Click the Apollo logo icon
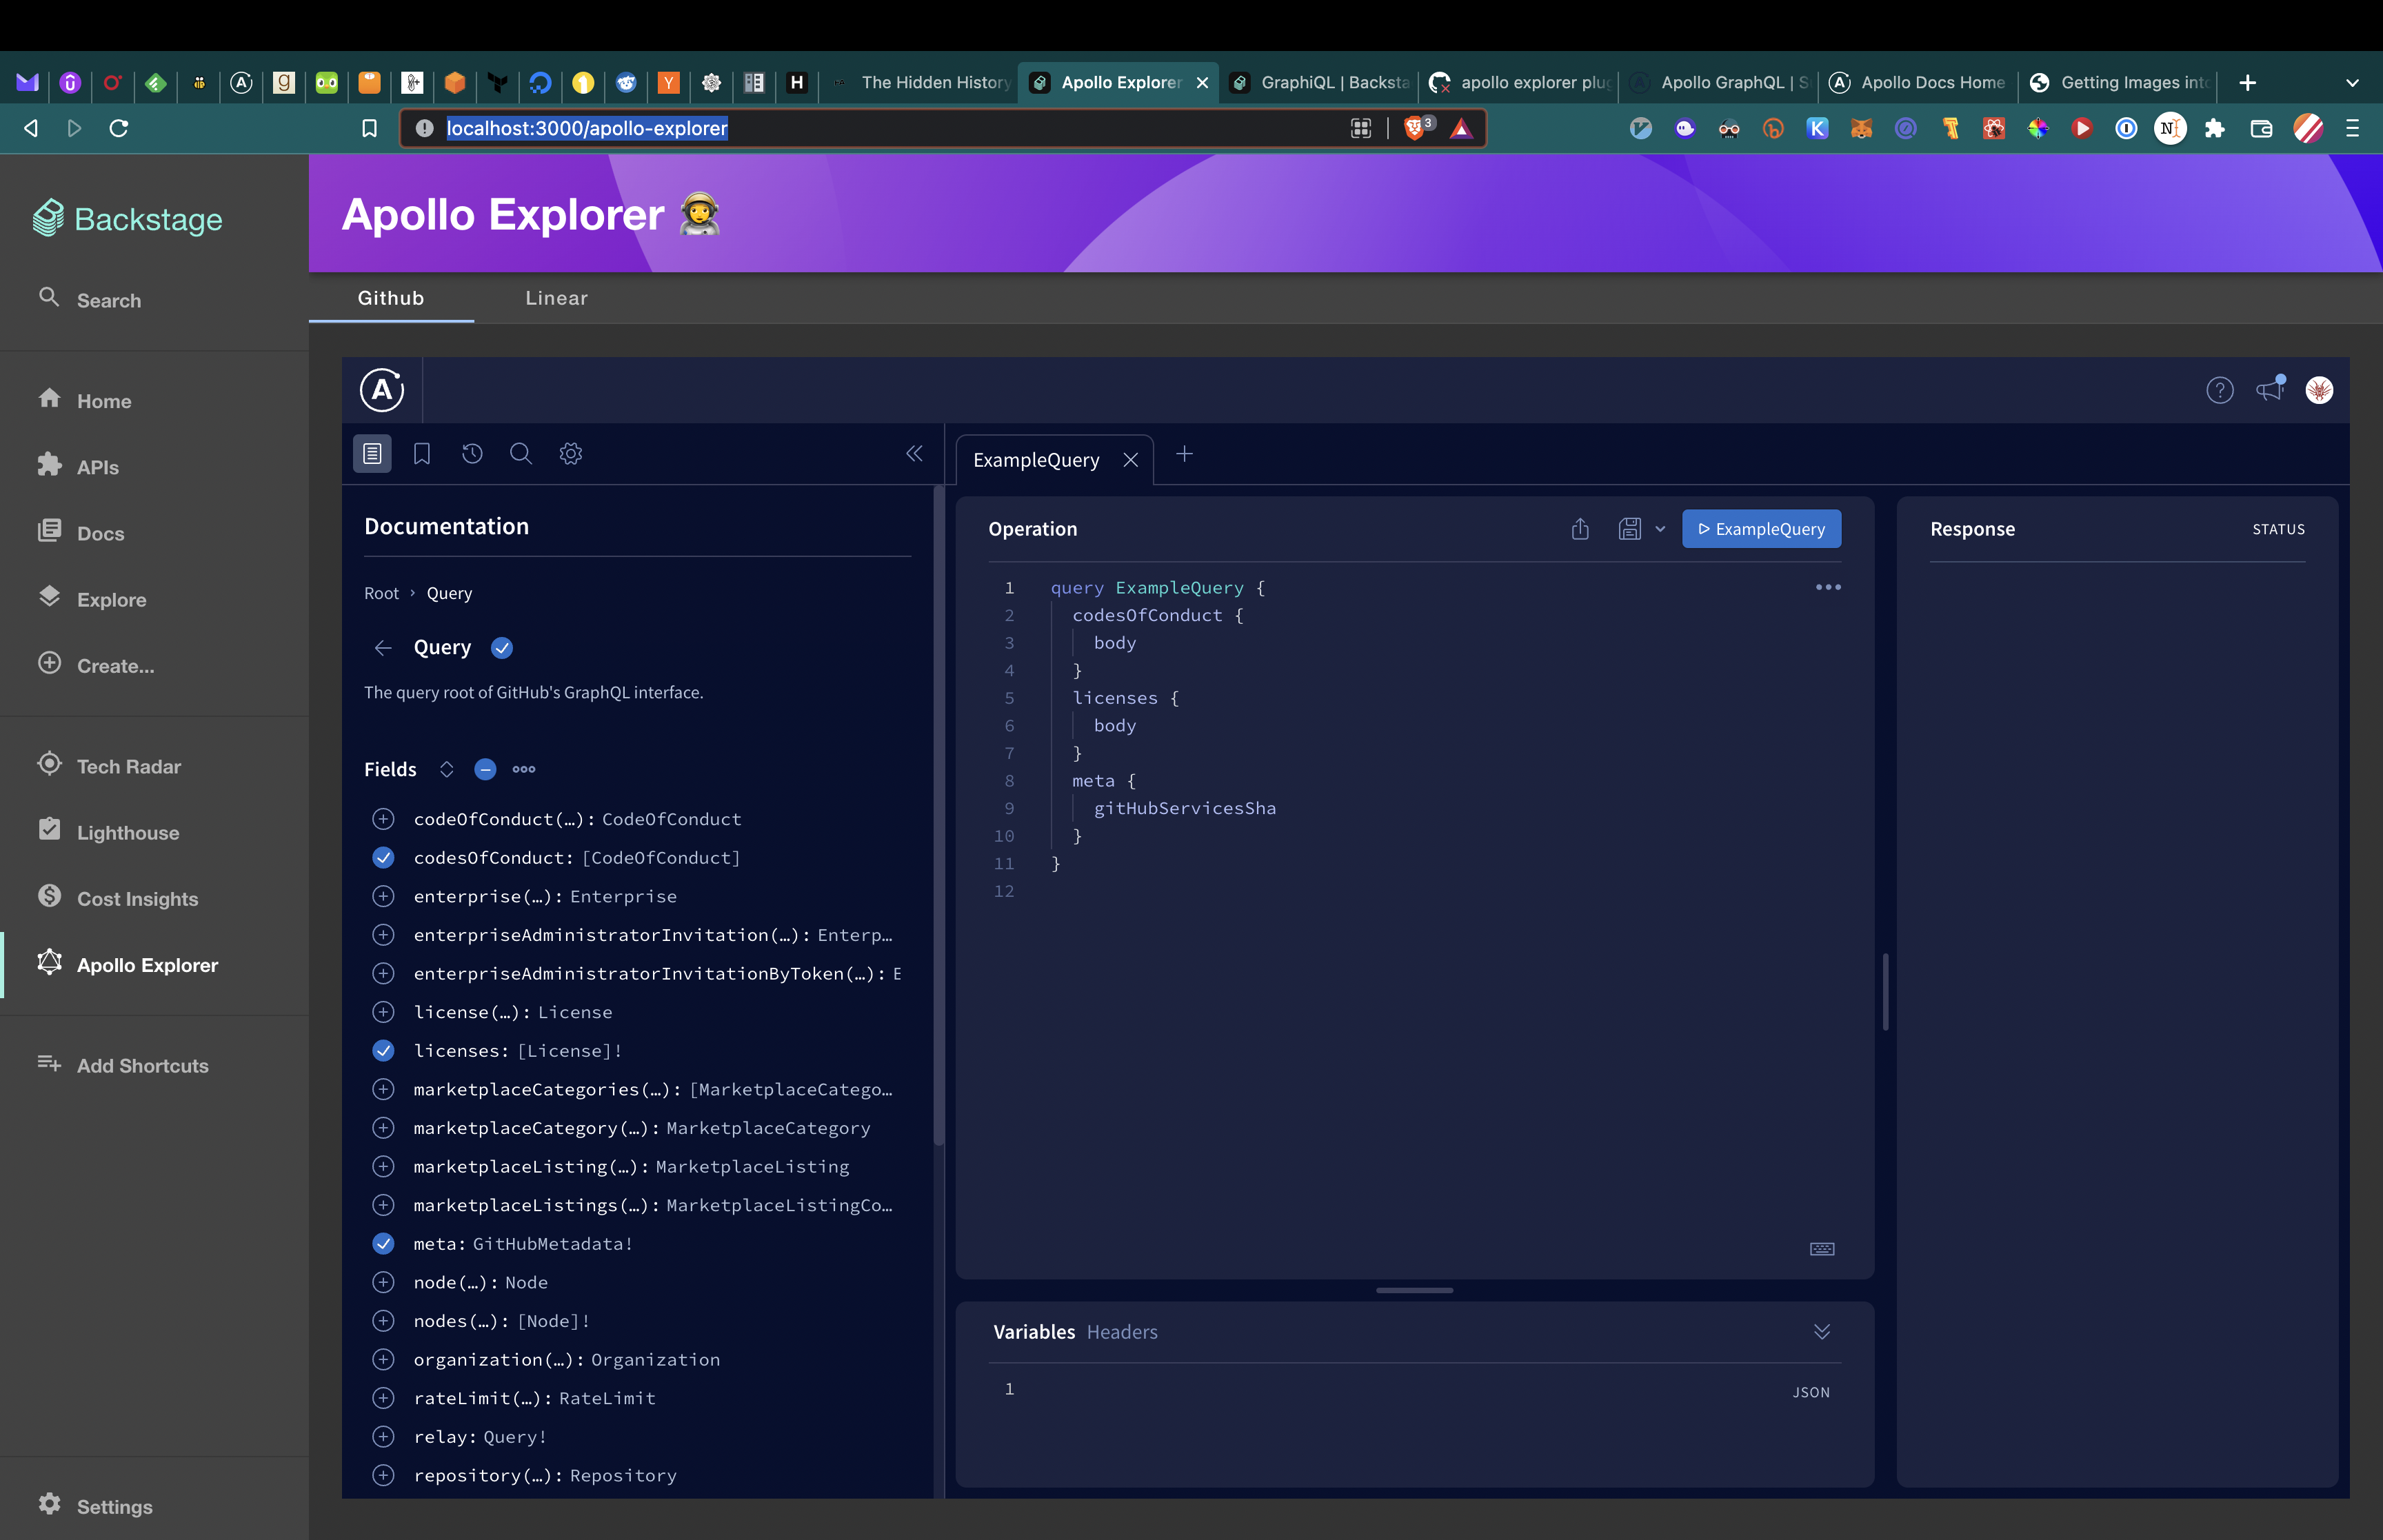Screen dimensions: 2383x1540 pos(382,390)
